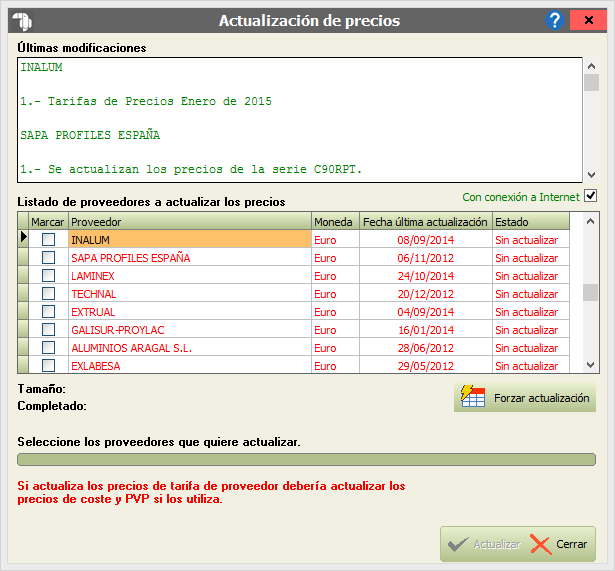
Task: Check the Marcar box for LAMINEX
Action: tap(48, 276)
